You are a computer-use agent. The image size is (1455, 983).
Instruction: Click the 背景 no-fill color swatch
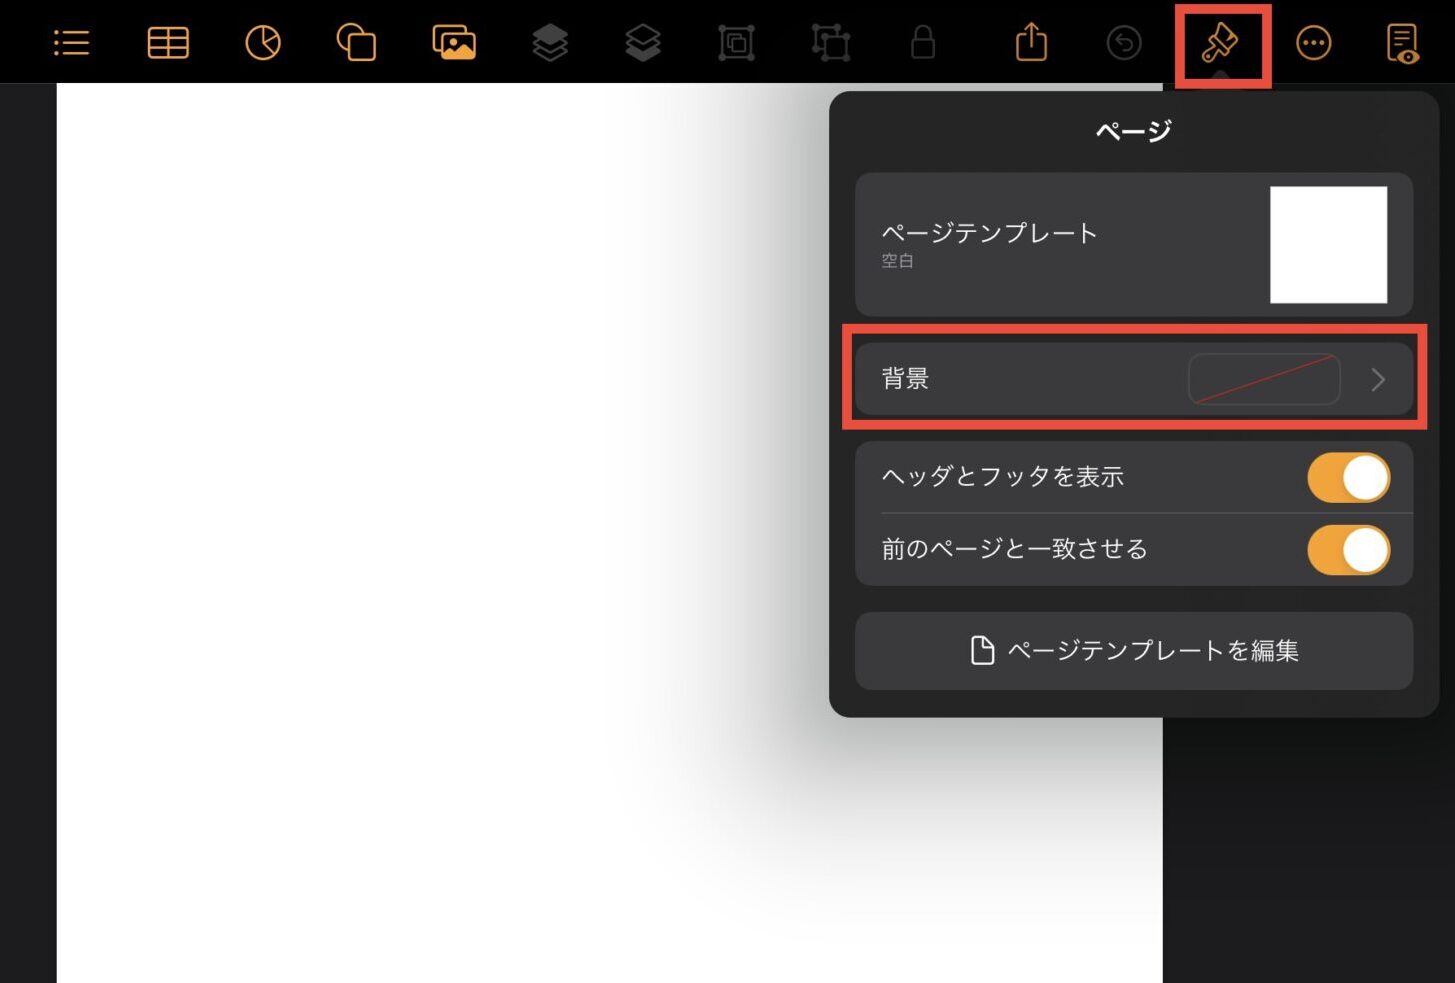point(1264,380)
